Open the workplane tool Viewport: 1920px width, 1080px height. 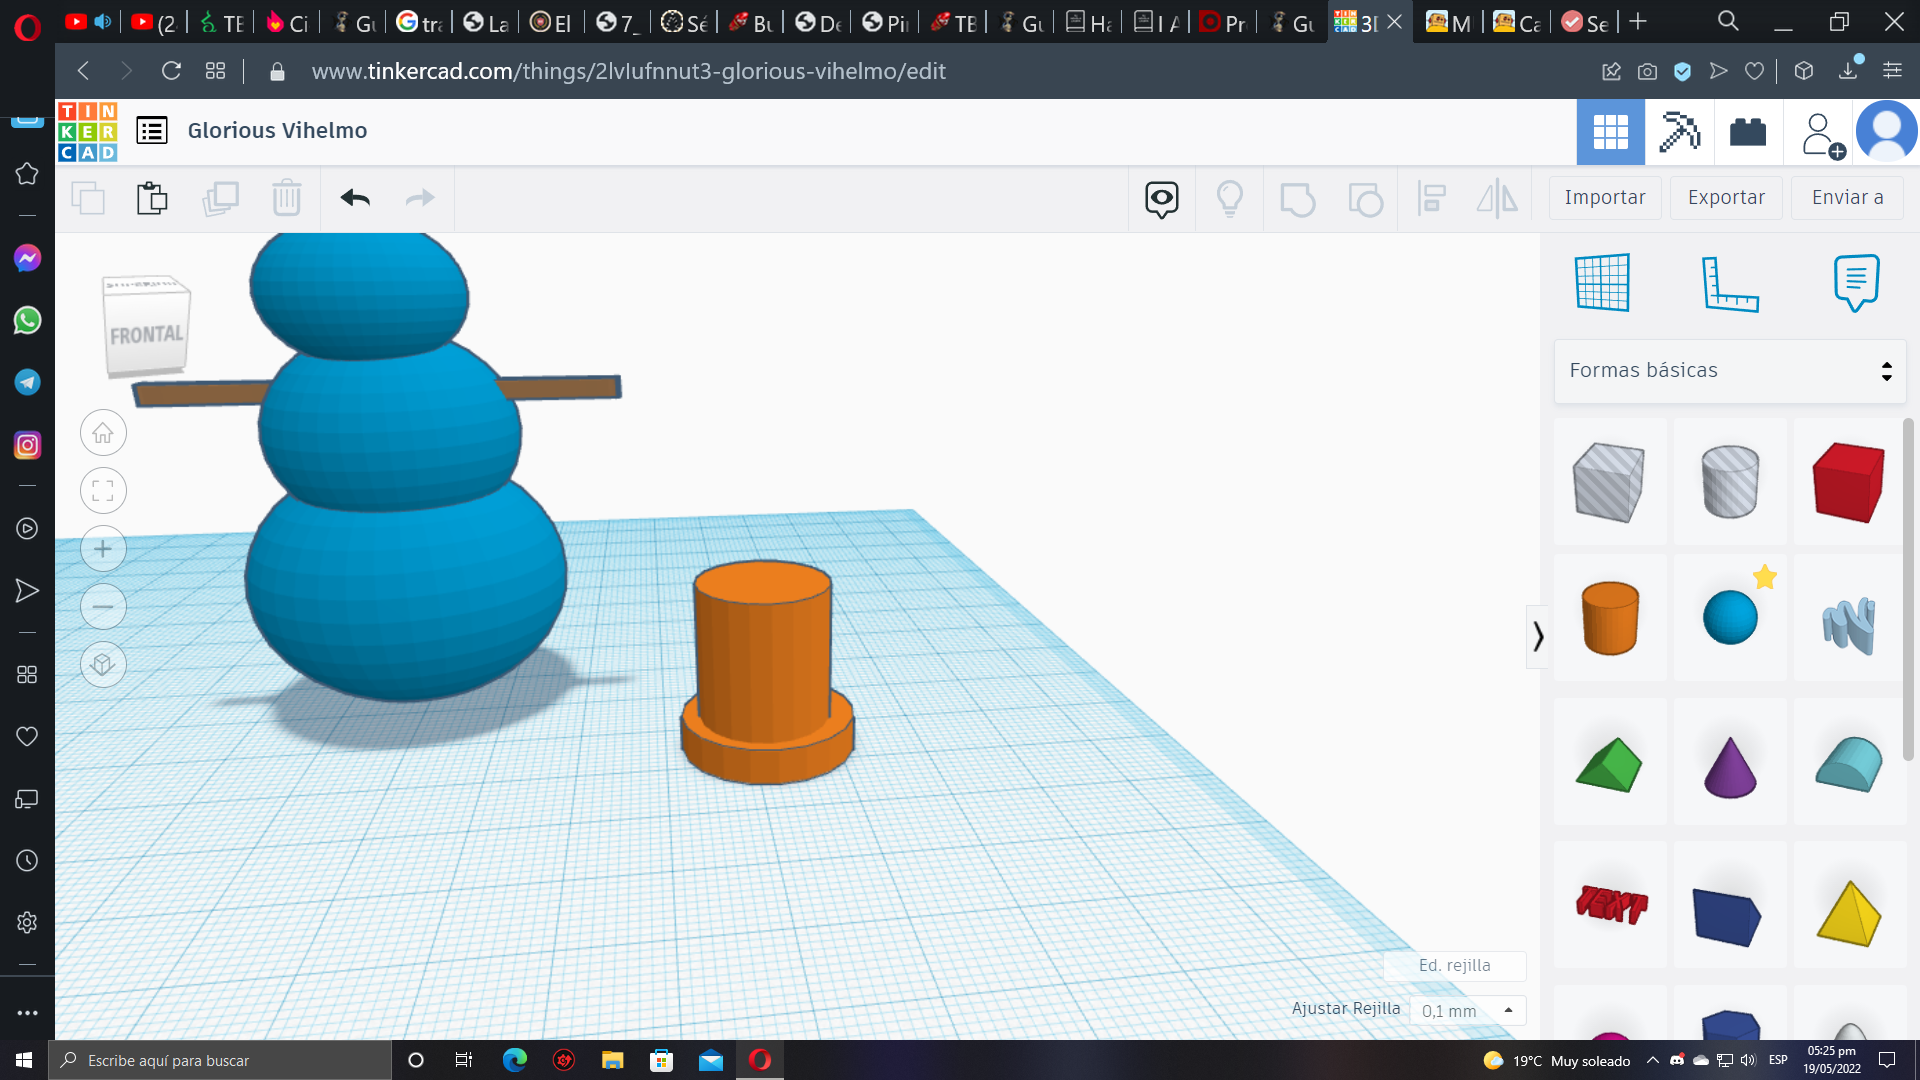1602,283
